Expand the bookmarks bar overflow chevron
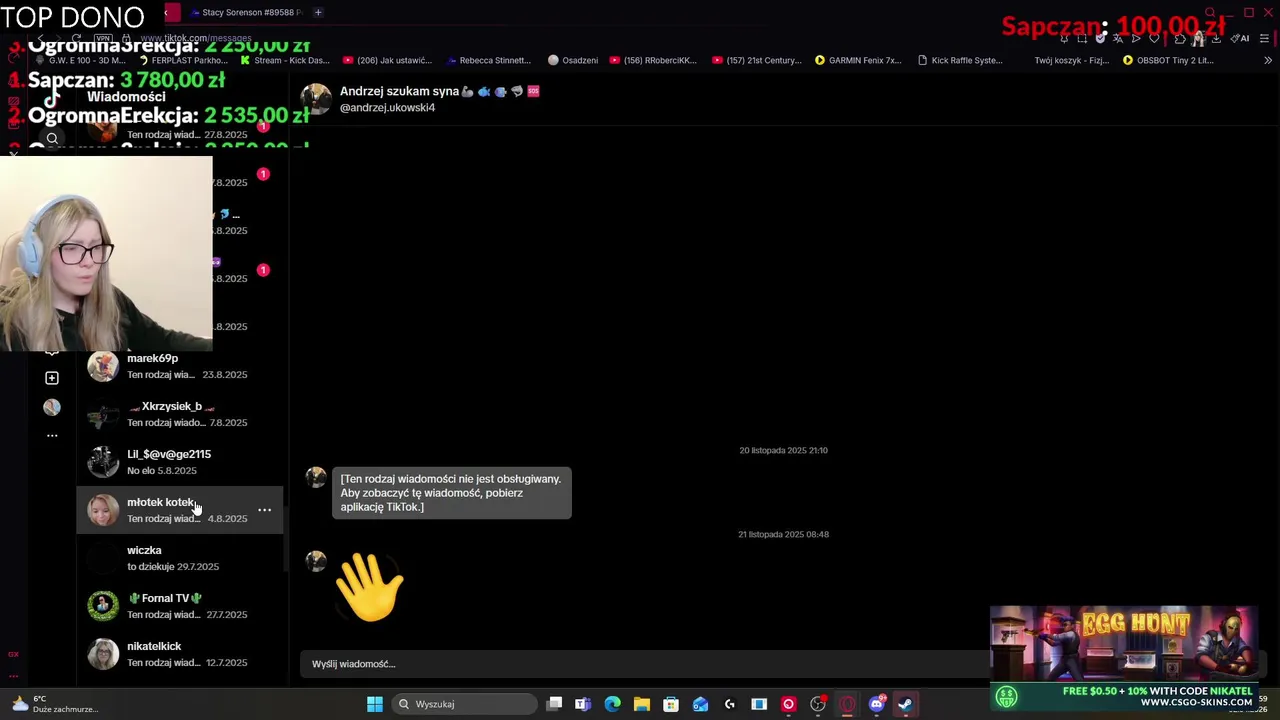 pyautogui.click(x=1268, y=60)
